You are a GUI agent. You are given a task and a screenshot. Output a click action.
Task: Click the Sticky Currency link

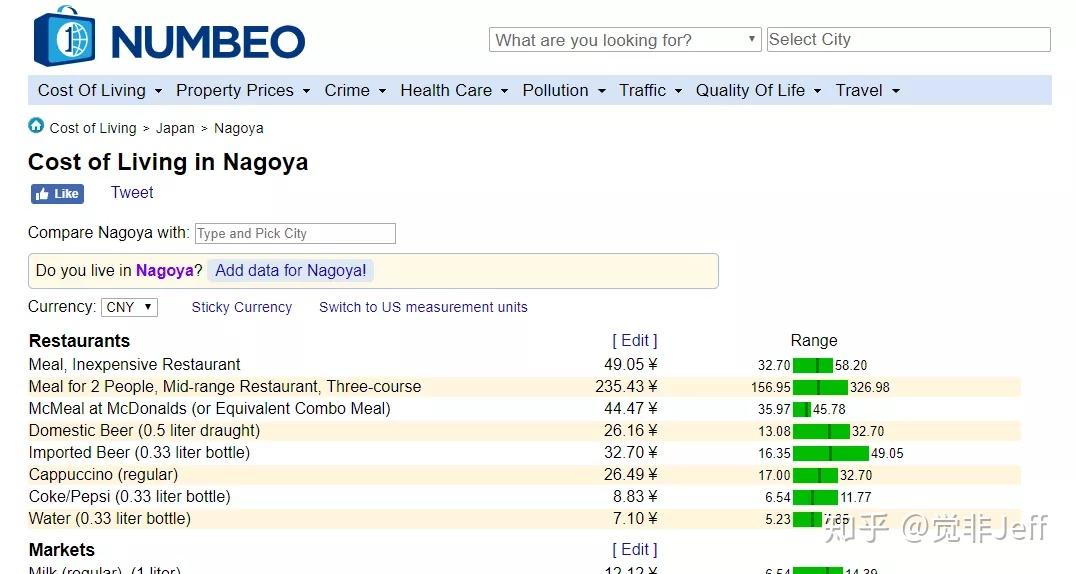pos(242,307)
